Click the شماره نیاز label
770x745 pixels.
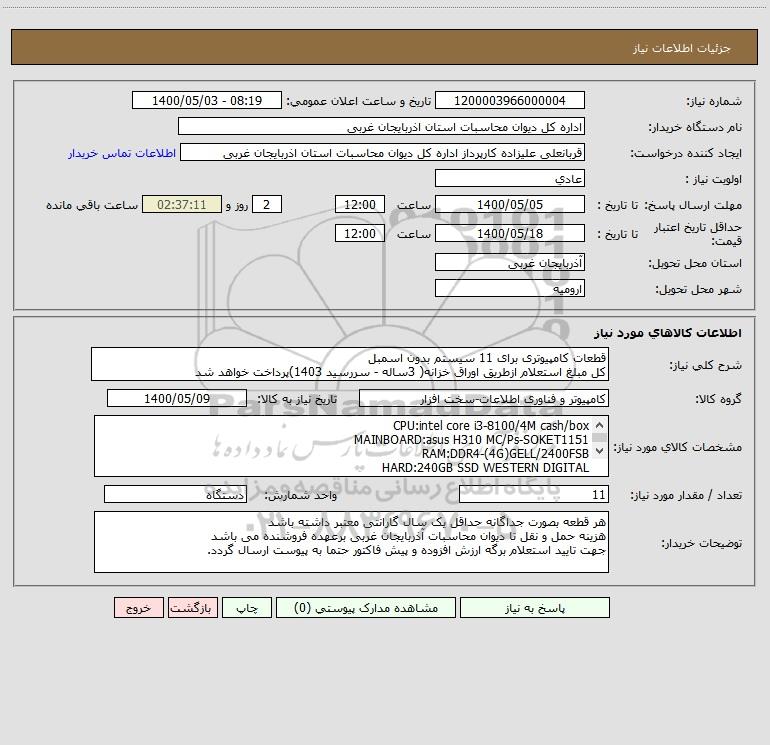pos(714,101)
